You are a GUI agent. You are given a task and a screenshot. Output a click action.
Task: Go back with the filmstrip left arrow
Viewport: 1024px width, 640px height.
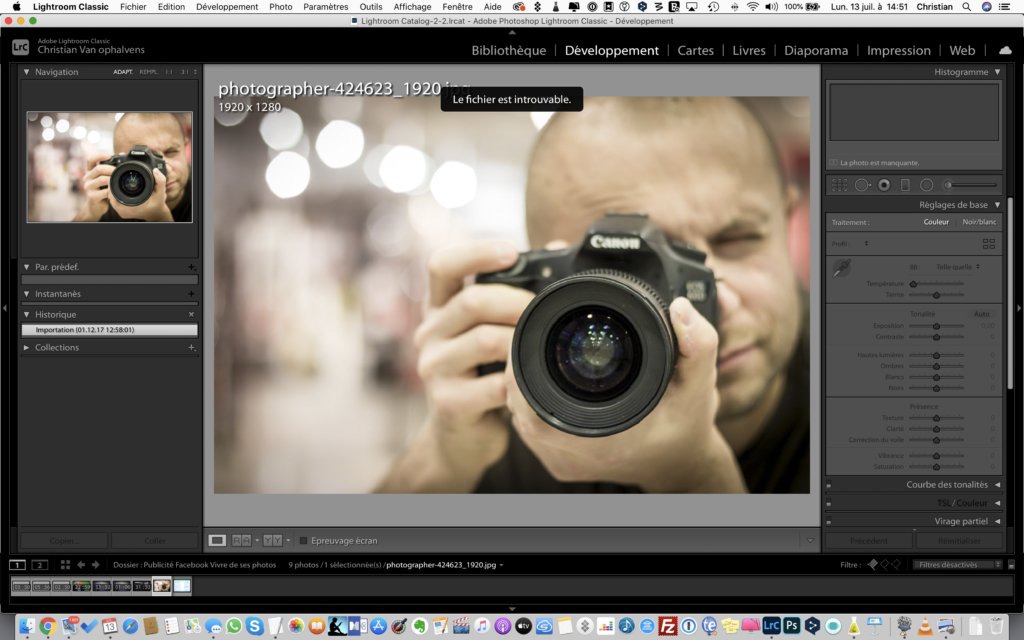pyautogui.click(x=81, y=565)
